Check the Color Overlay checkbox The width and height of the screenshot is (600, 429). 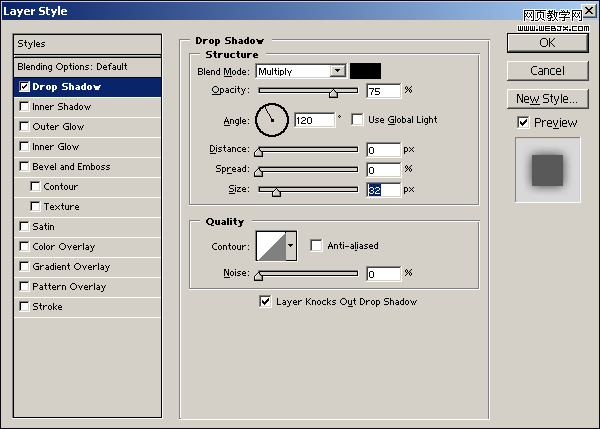click(24, 246)
